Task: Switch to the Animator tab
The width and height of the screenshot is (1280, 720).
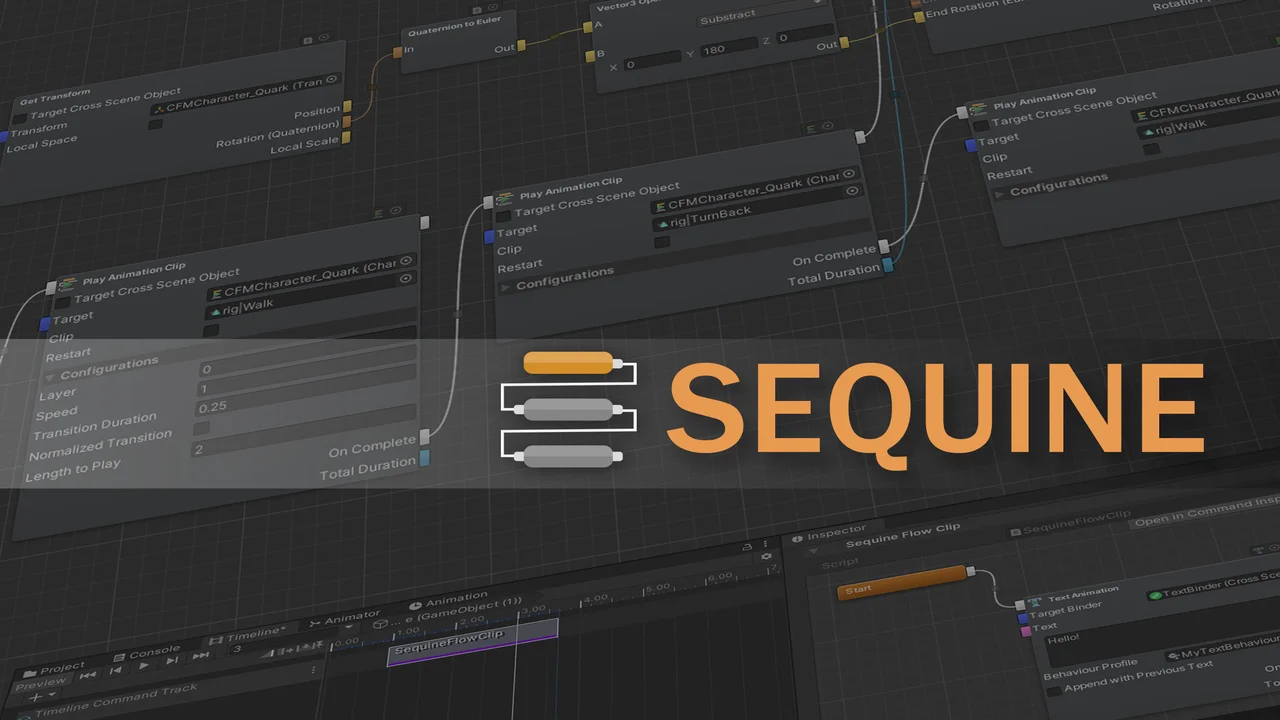Action: tap(345, 616)
